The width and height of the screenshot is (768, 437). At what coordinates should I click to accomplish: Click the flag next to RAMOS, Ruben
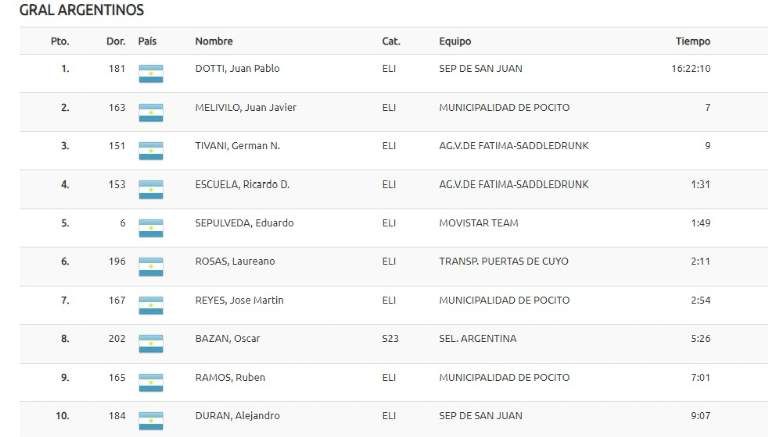point(150,381)
